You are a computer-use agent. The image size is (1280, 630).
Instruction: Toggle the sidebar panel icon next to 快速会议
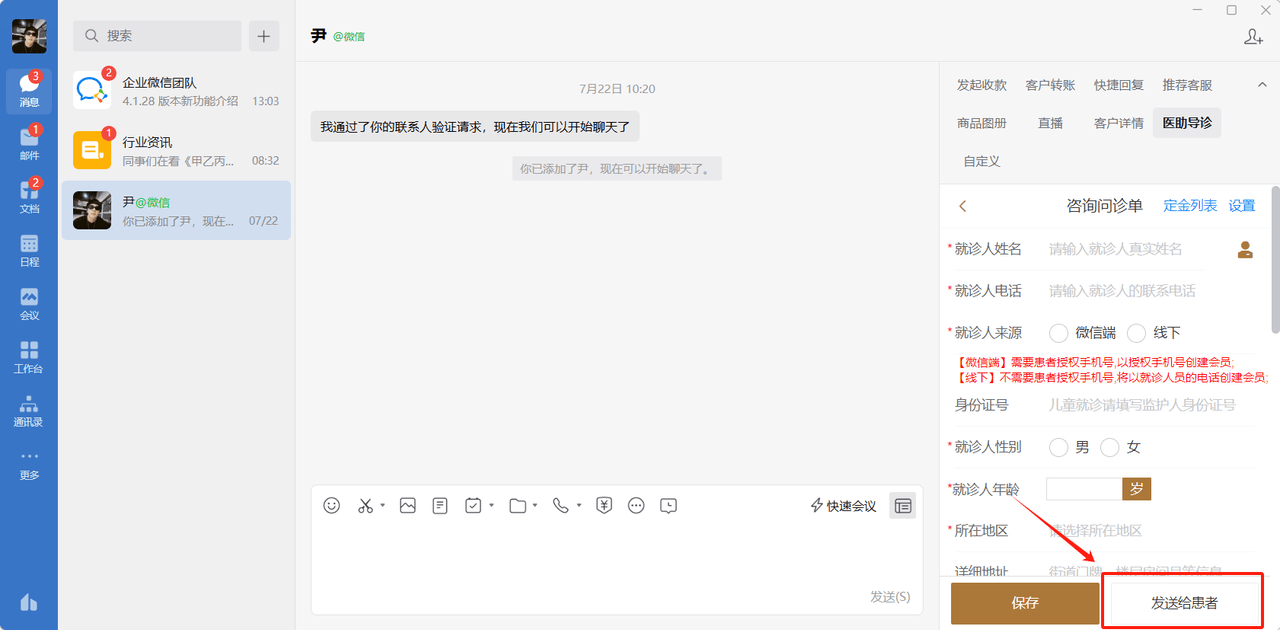pyautogui.click(x=903, y=506)
